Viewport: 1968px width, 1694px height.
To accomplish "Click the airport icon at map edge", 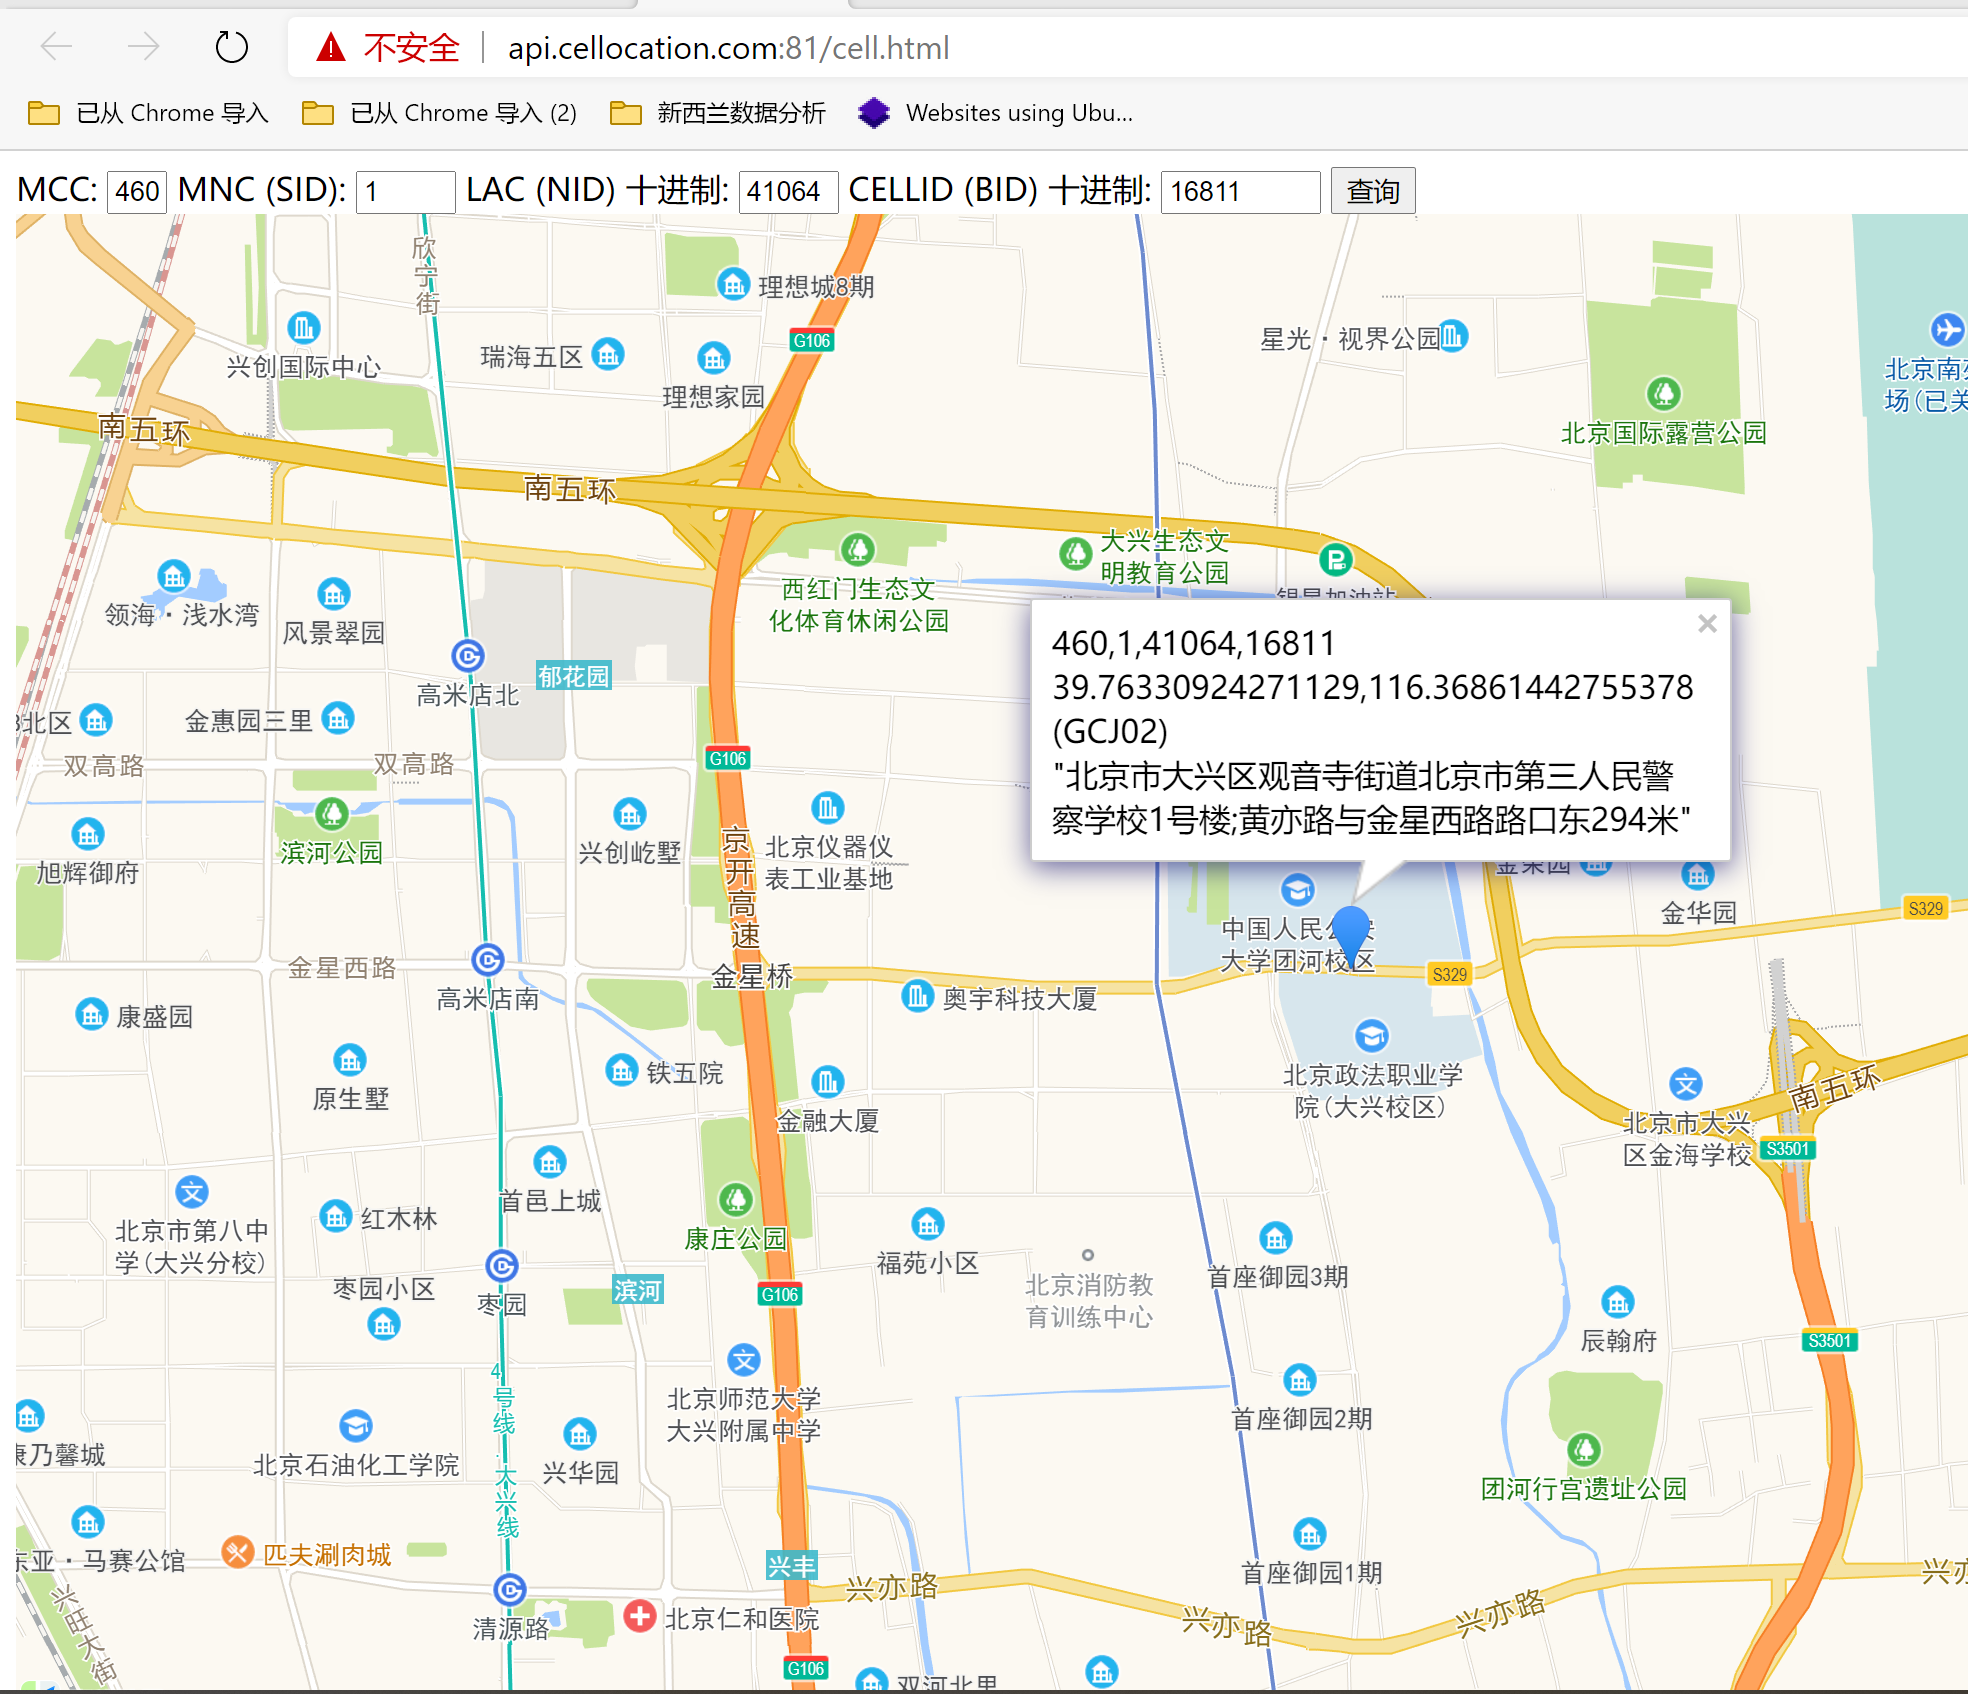I will coord(1946,330).
